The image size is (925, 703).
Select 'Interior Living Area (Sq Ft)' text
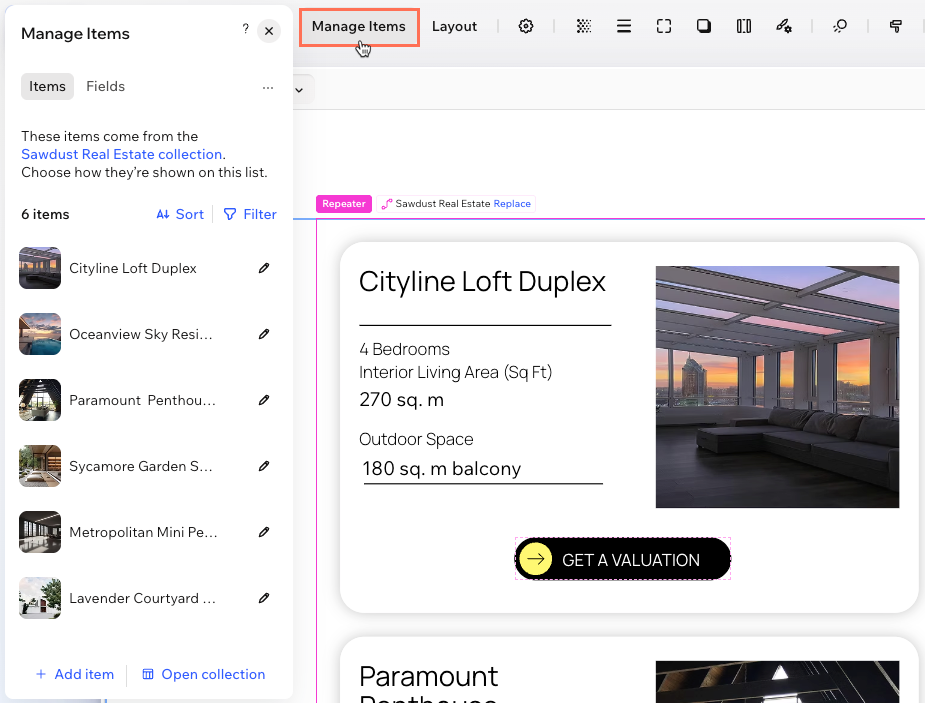tap(455, 372)
